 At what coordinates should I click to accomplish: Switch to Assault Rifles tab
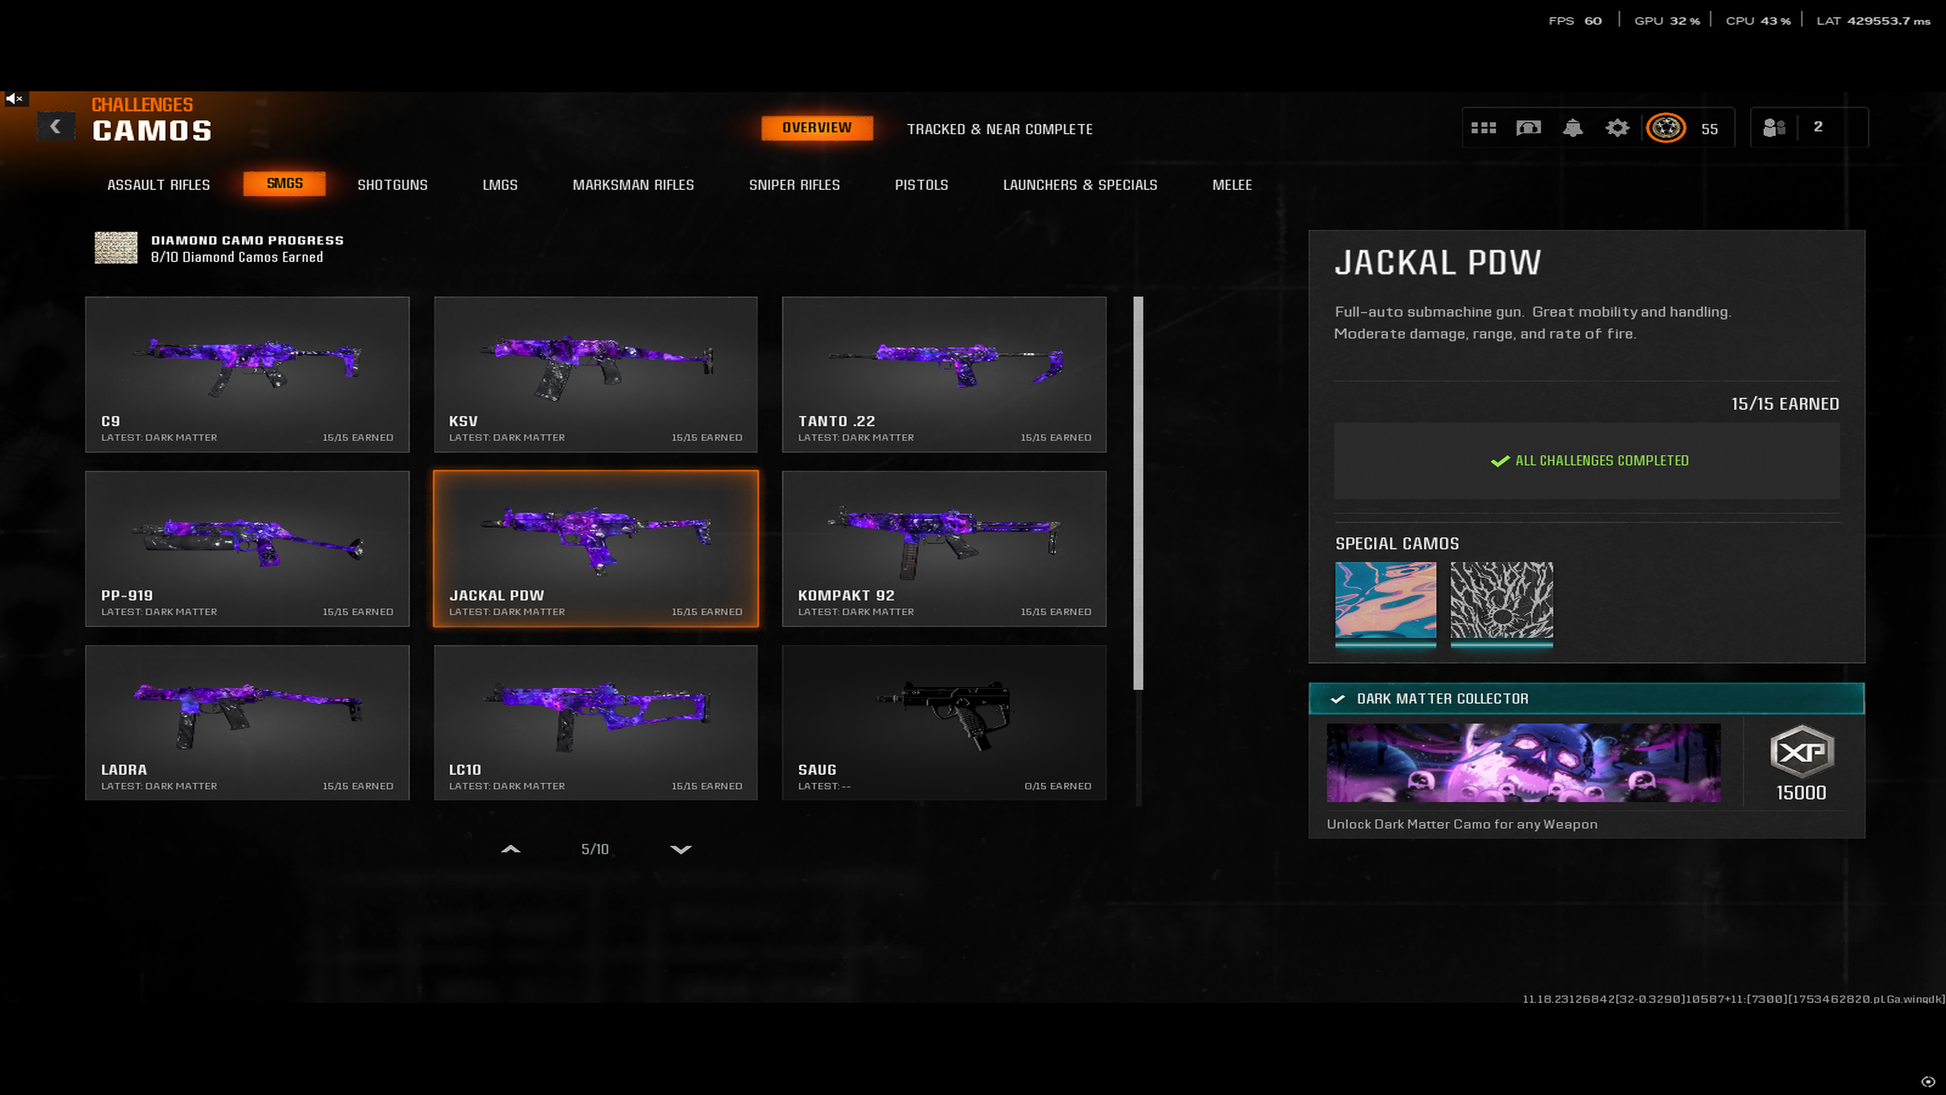coord(159,185)
